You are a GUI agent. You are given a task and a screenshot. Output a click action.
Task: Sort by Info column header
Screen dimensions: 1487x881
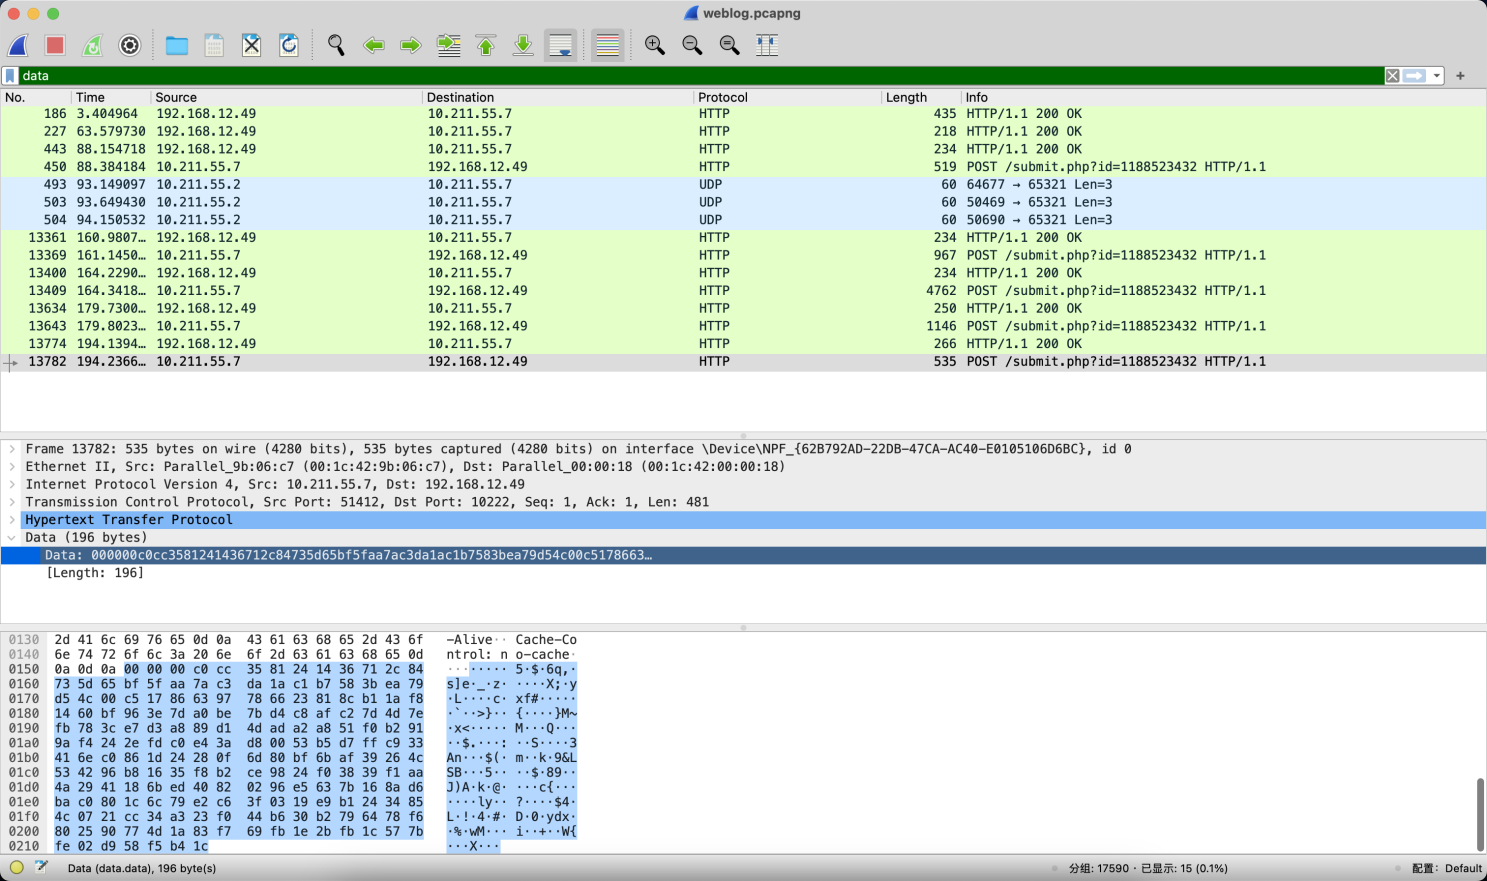pyautogui.click(x=1224, y=97)
